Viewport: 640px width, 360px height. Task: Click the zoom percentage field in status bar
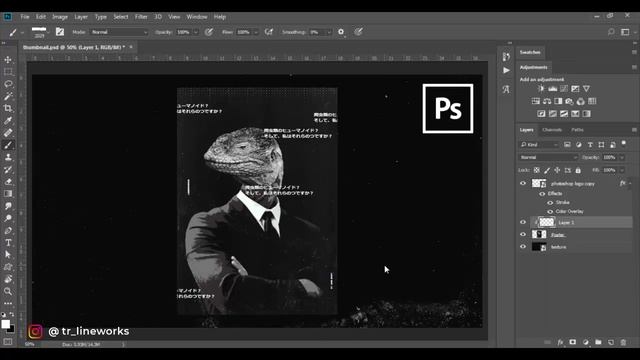29,344
